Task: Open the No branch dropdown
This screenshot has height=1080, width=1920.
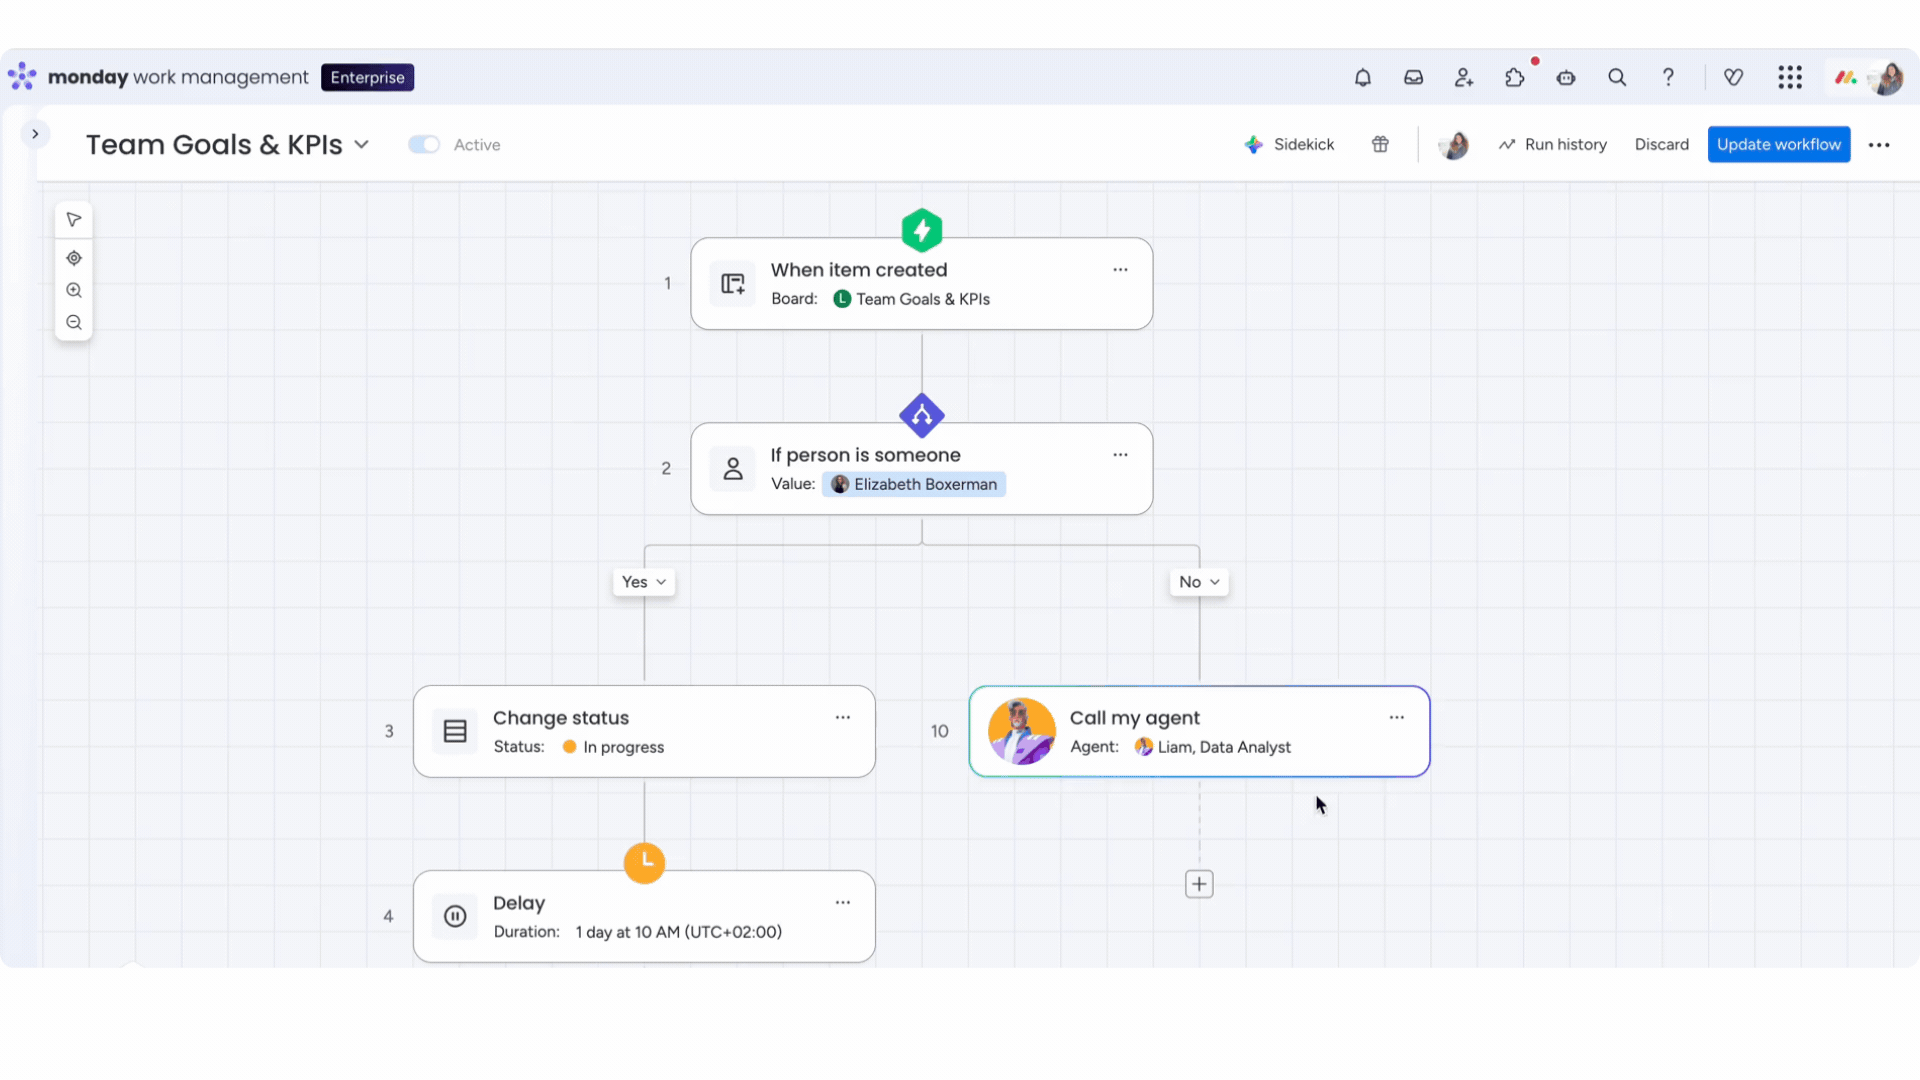Action: [1199, 582]
